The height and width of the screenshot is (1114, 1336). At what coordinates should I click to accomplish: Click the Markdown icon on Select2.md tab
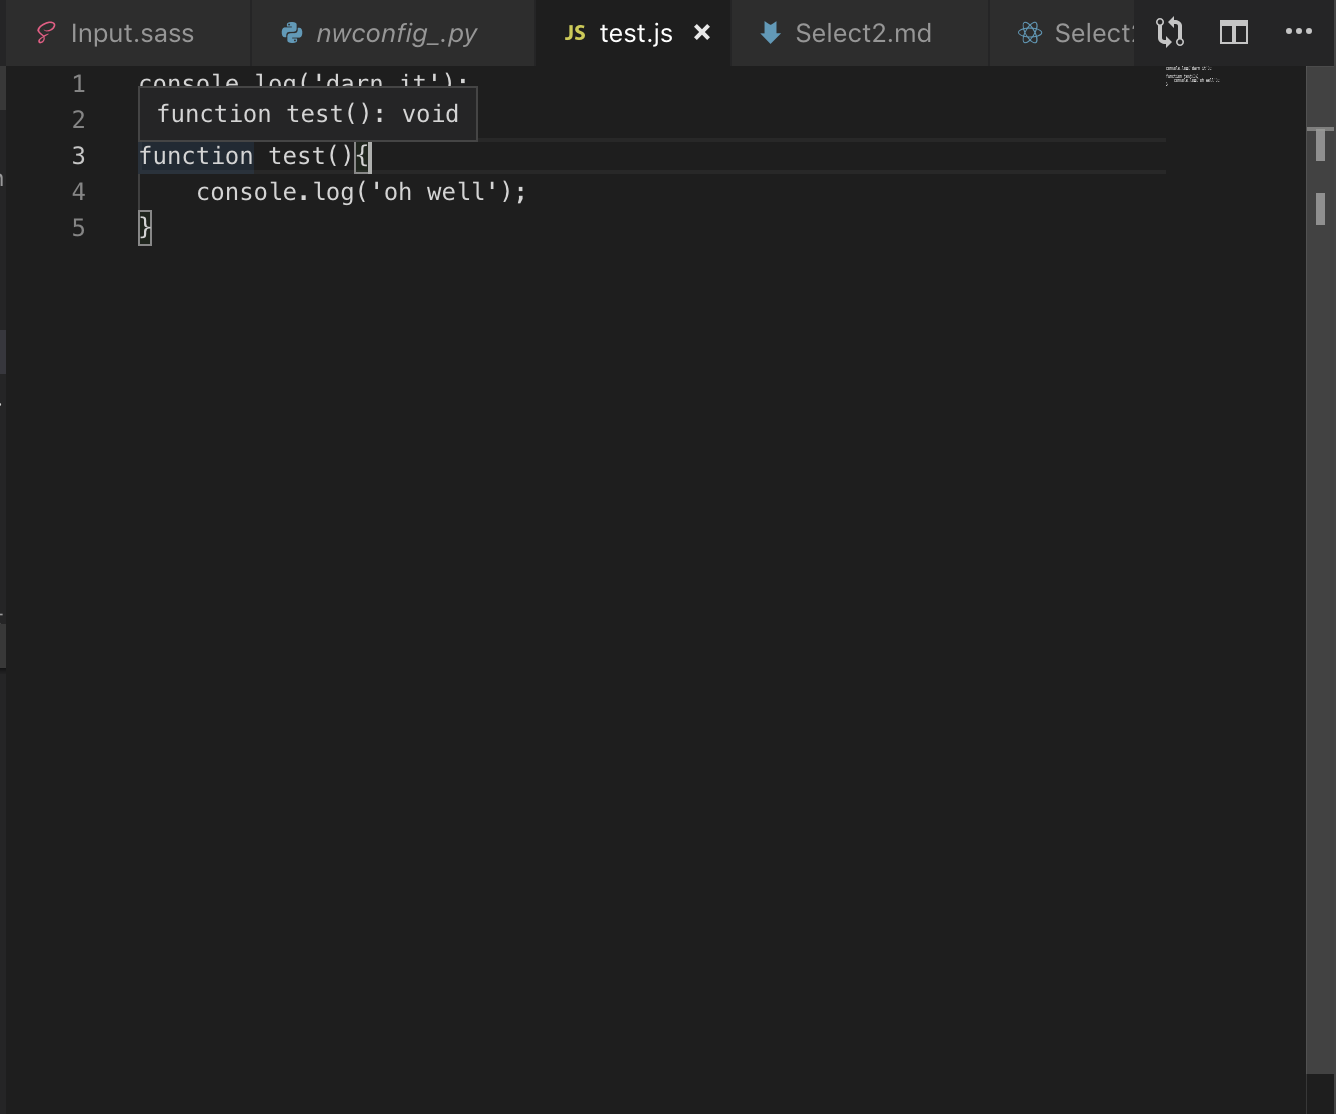pos(770,33)
